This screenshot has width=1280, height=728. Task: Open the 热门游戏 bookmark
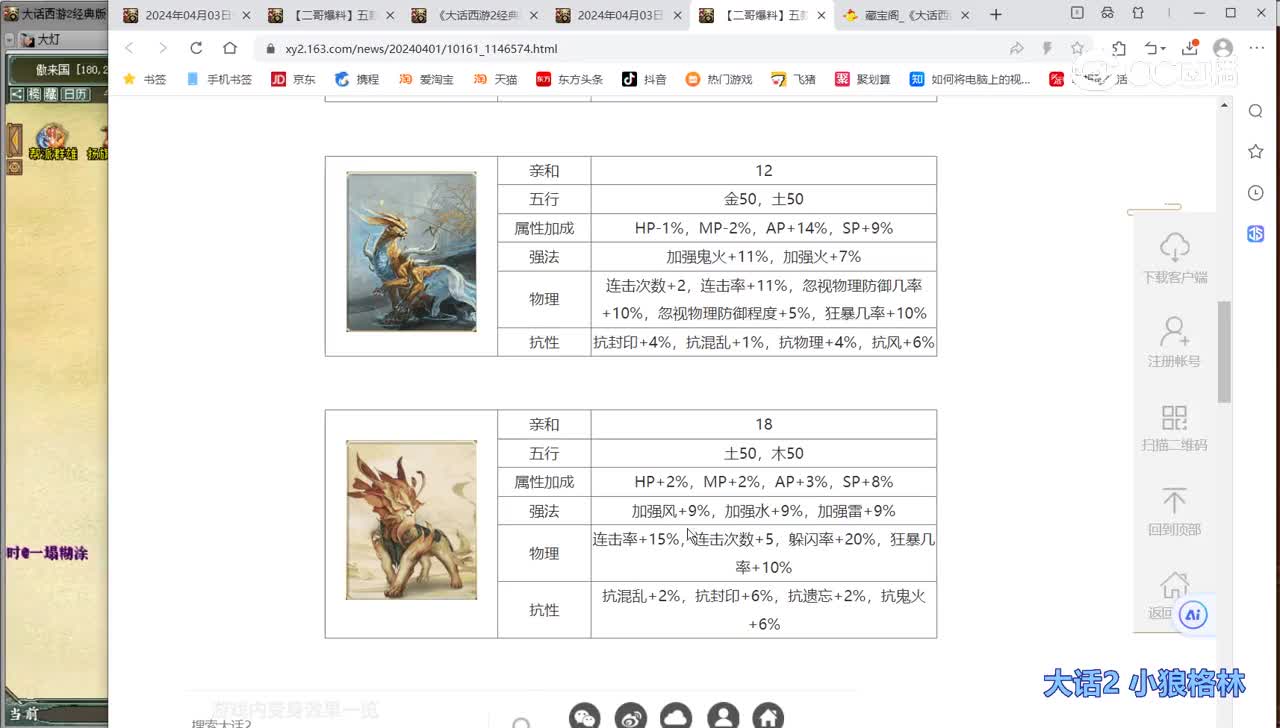pyautogui.click(x=719, y=79)
